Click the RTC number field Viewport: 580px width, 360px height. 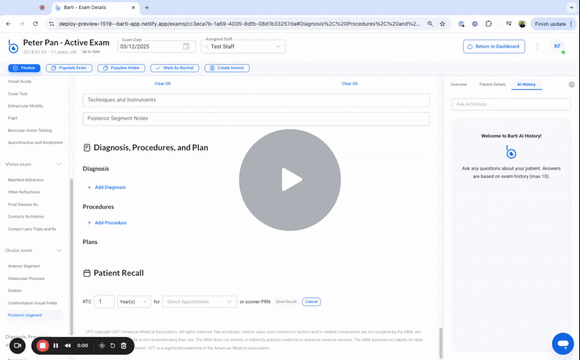(104, 302)
